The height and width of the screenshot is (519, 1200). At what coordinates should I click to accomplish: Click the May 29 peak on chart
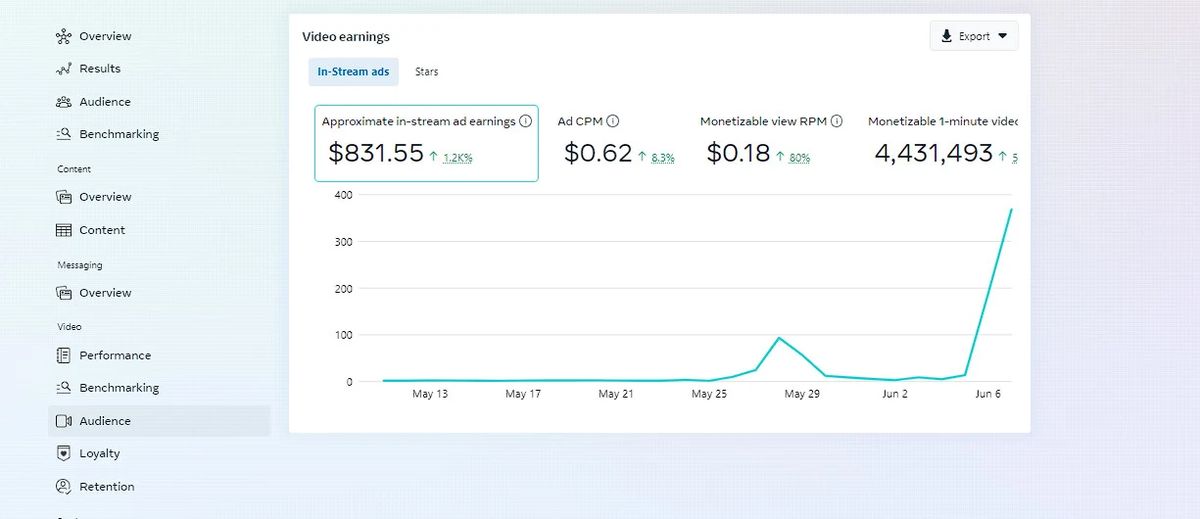[779, 338]
